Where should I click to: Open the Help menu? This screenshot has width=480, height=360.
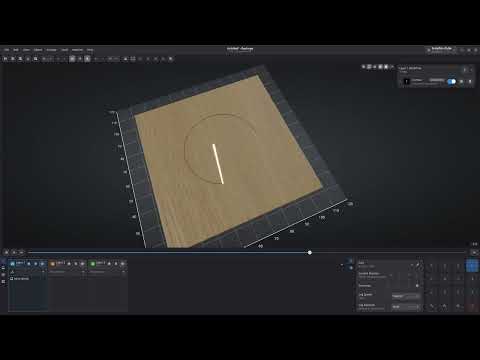[x=90, y=50]
